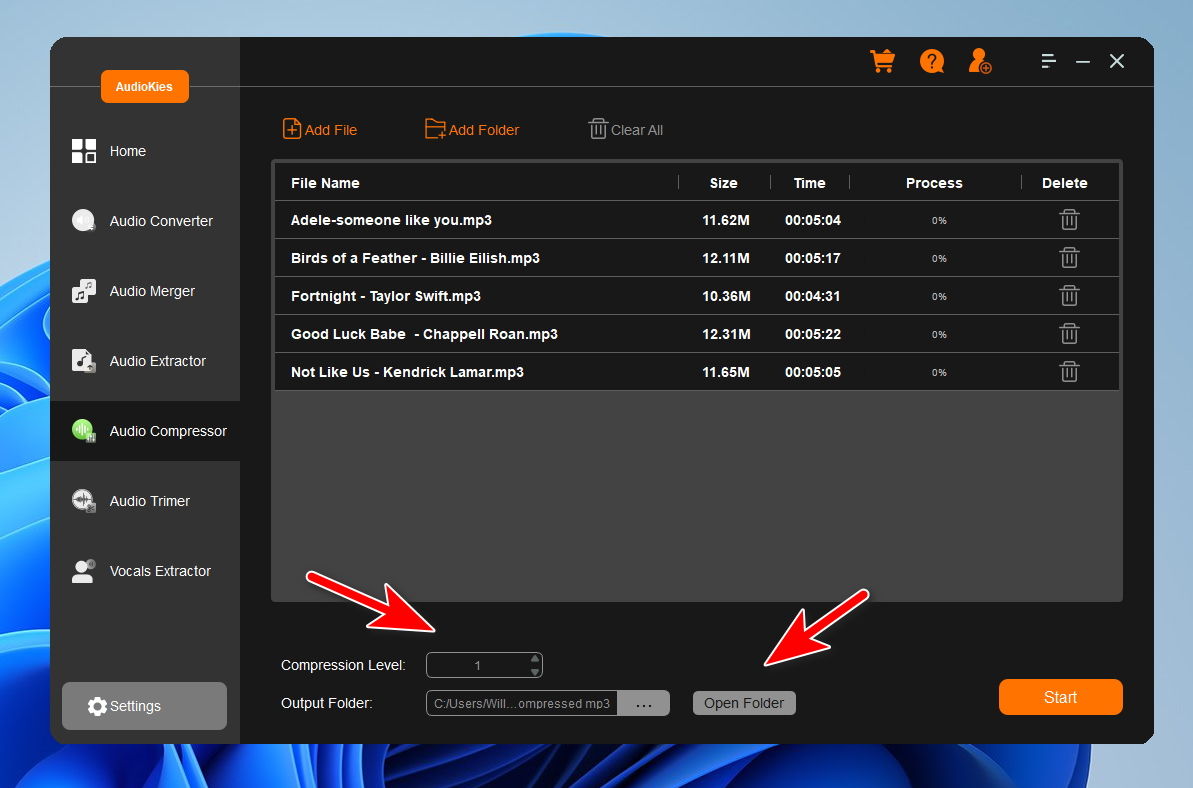Viewport: 1193px width, 788px height.
Task: Select Fortnight - Taylor Swift.mp3 file name
Action: [x=386, y=297]
